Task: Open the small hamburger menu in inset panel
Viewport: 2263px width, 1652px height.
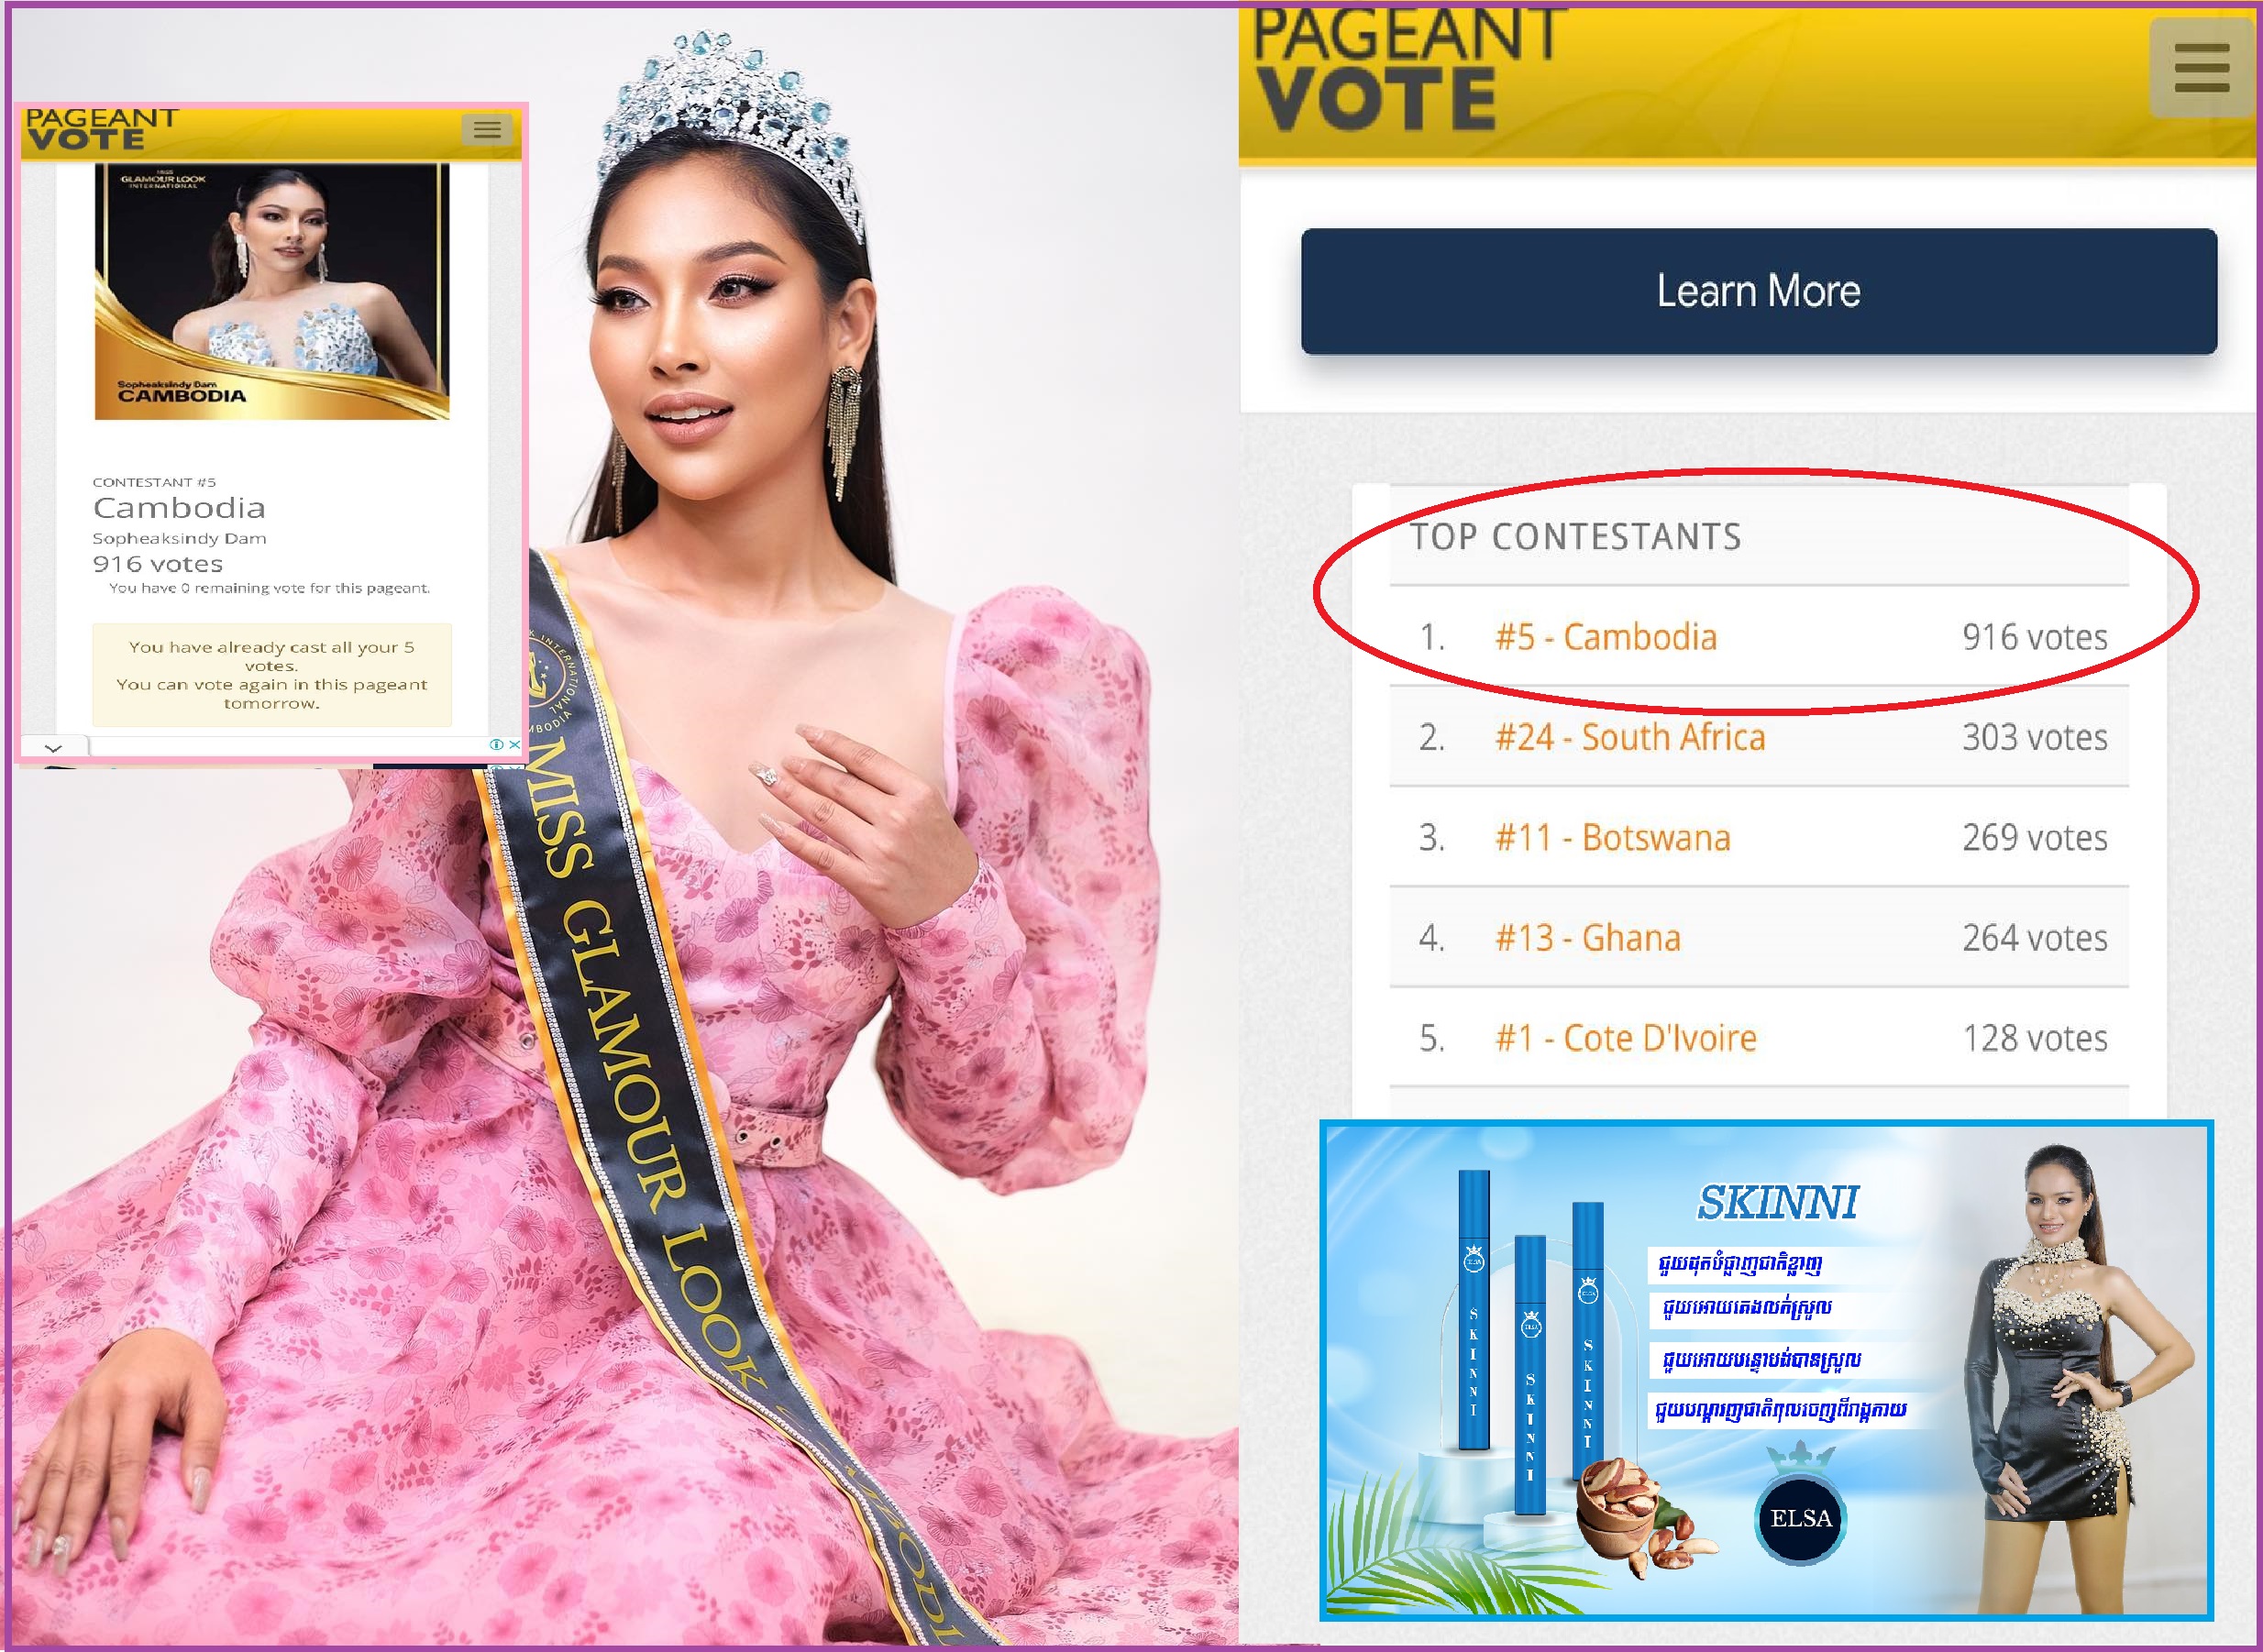Action: pyautogui.click(x=487, y=129)
